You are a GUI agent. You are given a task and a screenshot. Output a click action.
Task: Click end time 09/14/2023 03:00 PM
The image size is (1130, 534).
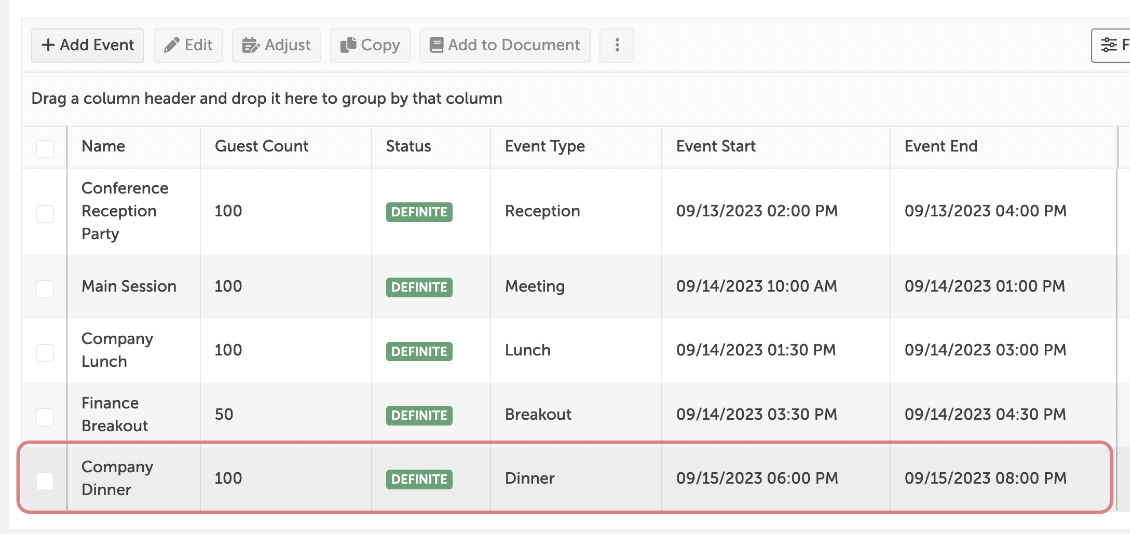(x=986, y=350)
